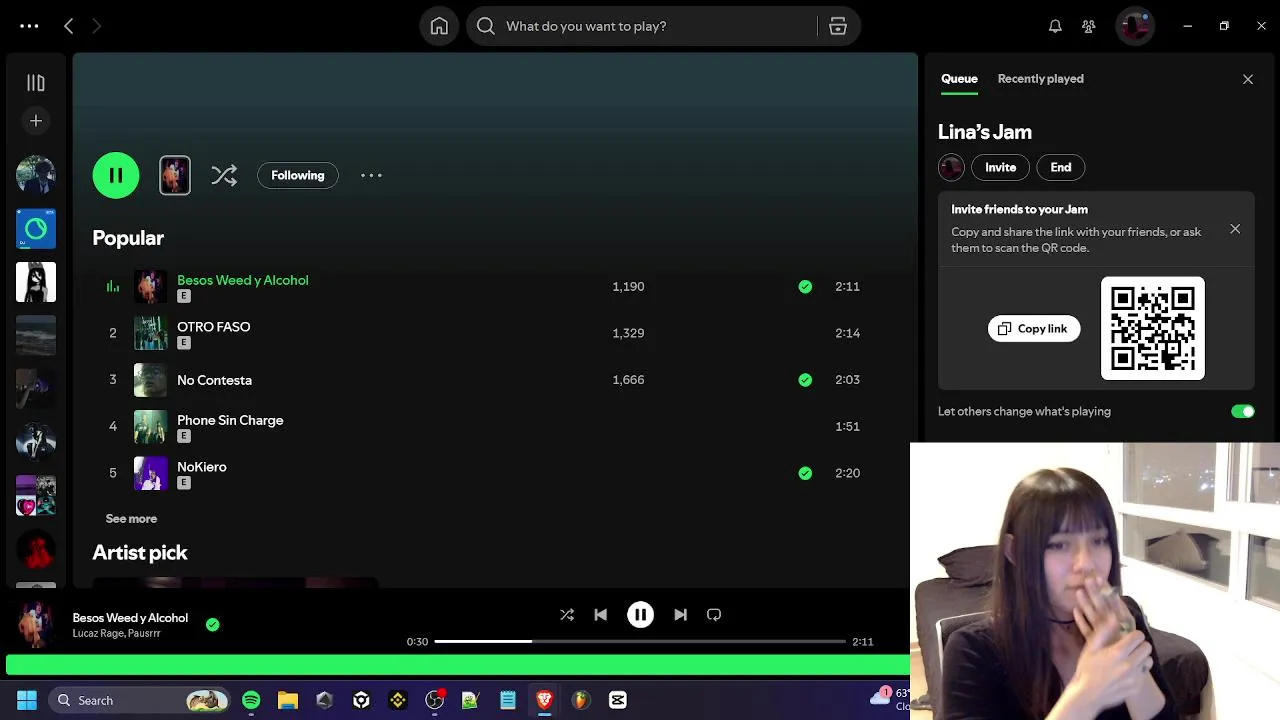1280x720 pixels.
Task: Click the Following button
Action: pyautogui.click(x=298, y=175)
